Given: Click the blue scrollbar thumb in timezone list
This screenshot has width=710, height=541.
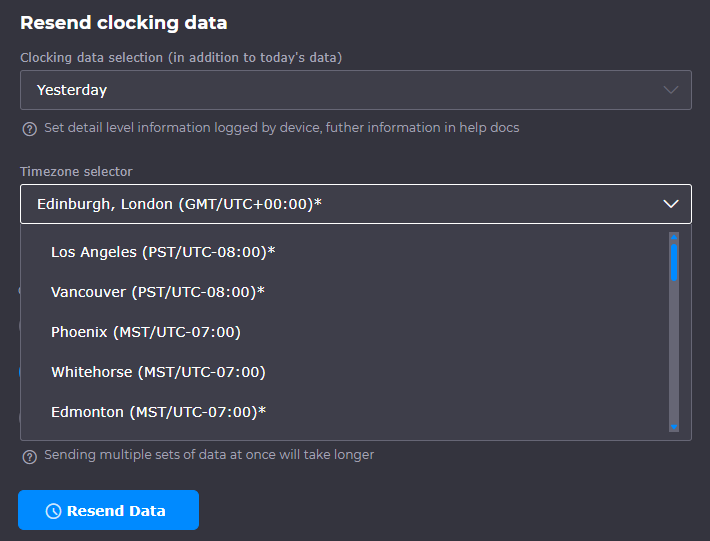Looking at the screenshot, I should [x=674, y=262].
